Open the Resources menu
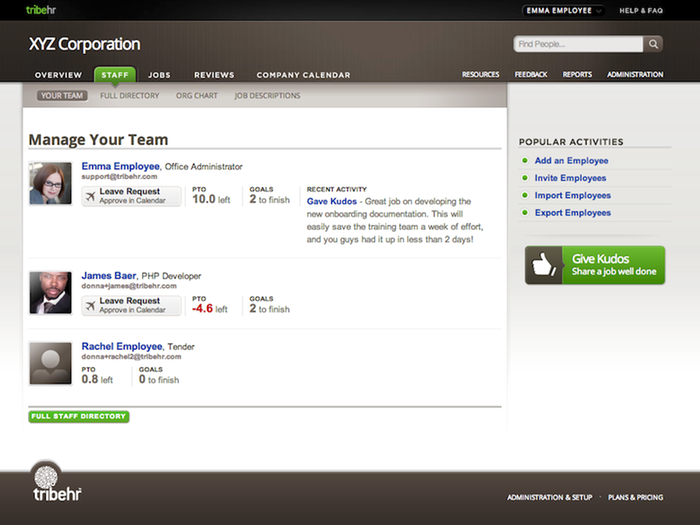The image size is (700, 525). pos(480,75)
